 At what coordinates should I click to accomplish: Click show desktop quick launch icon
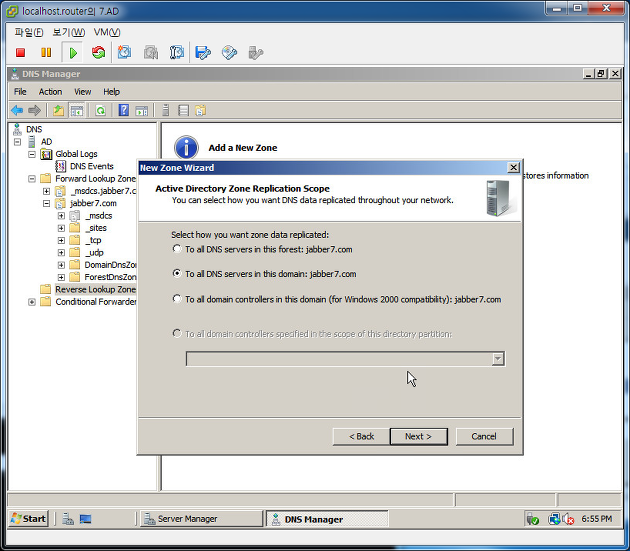[85, 519]
